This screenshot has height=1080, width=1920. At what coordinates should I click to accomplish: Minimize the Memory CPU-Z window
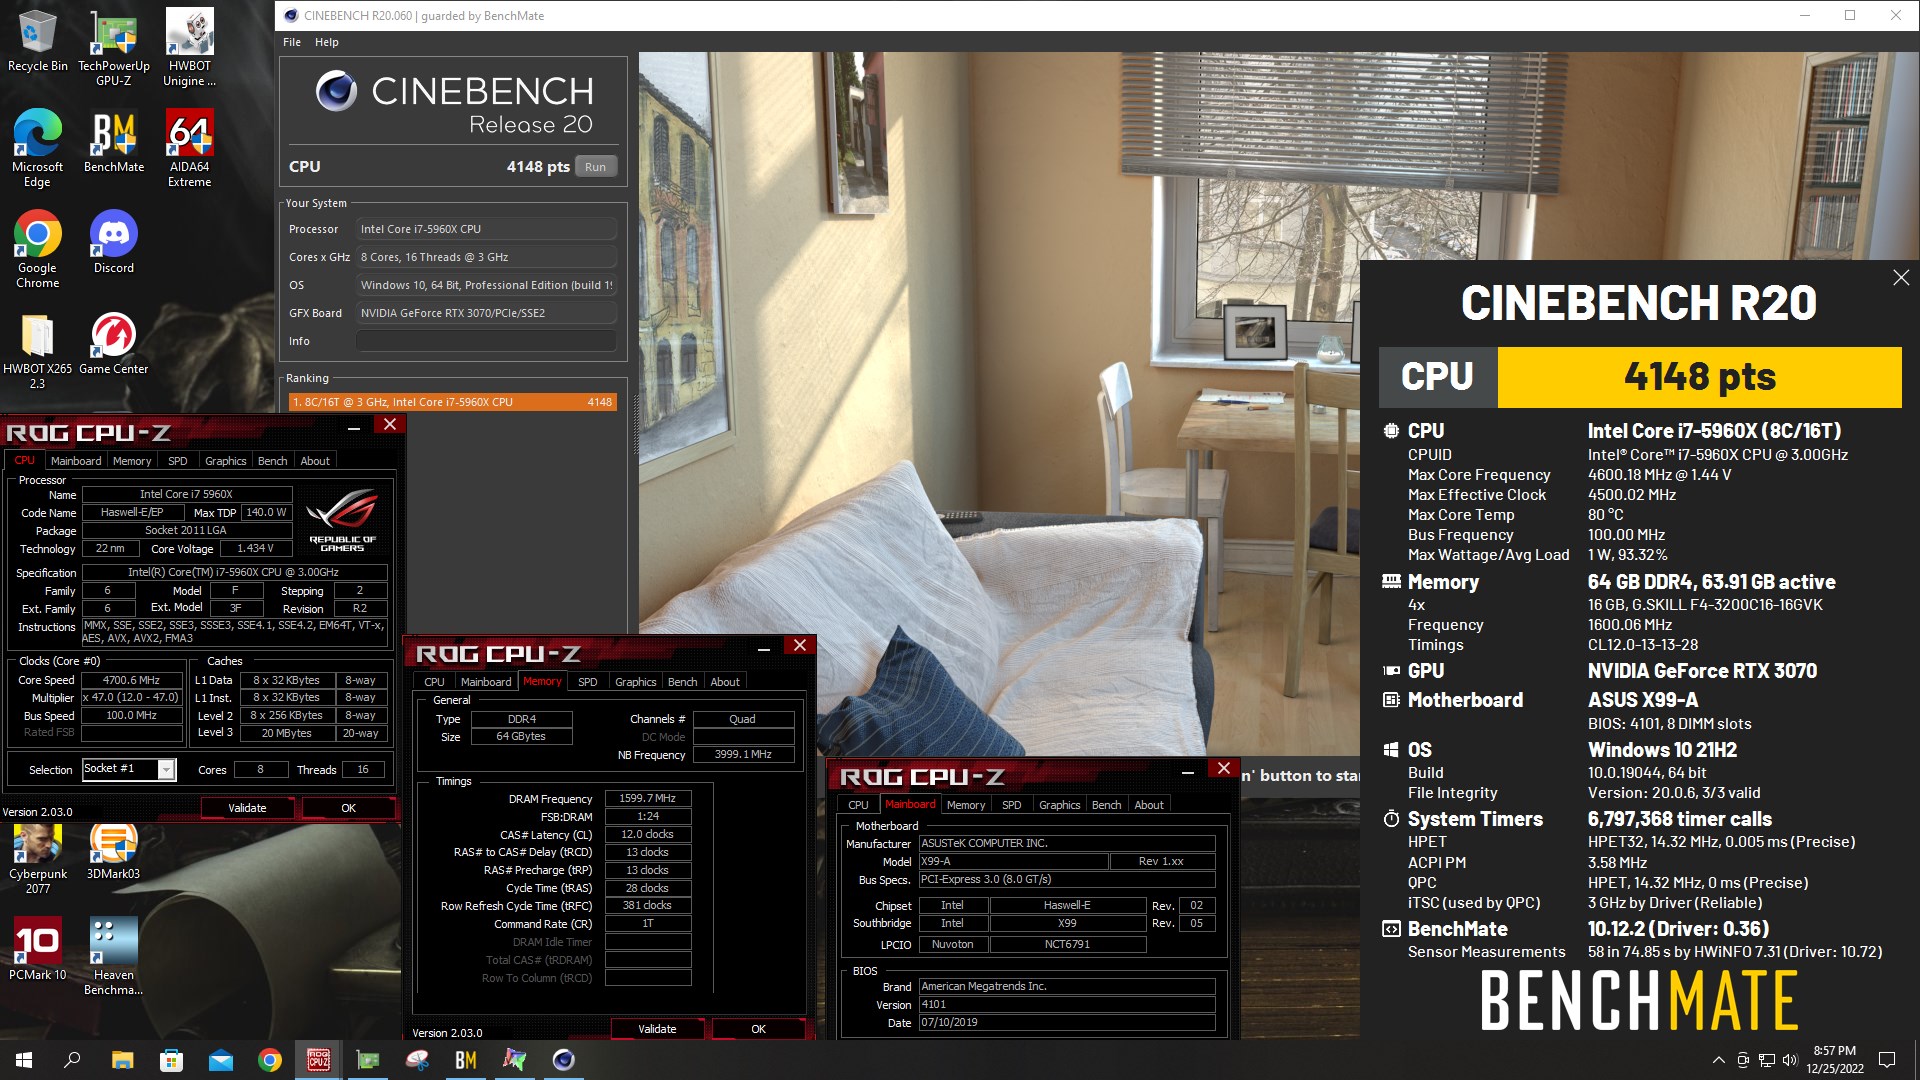point(764,648)
